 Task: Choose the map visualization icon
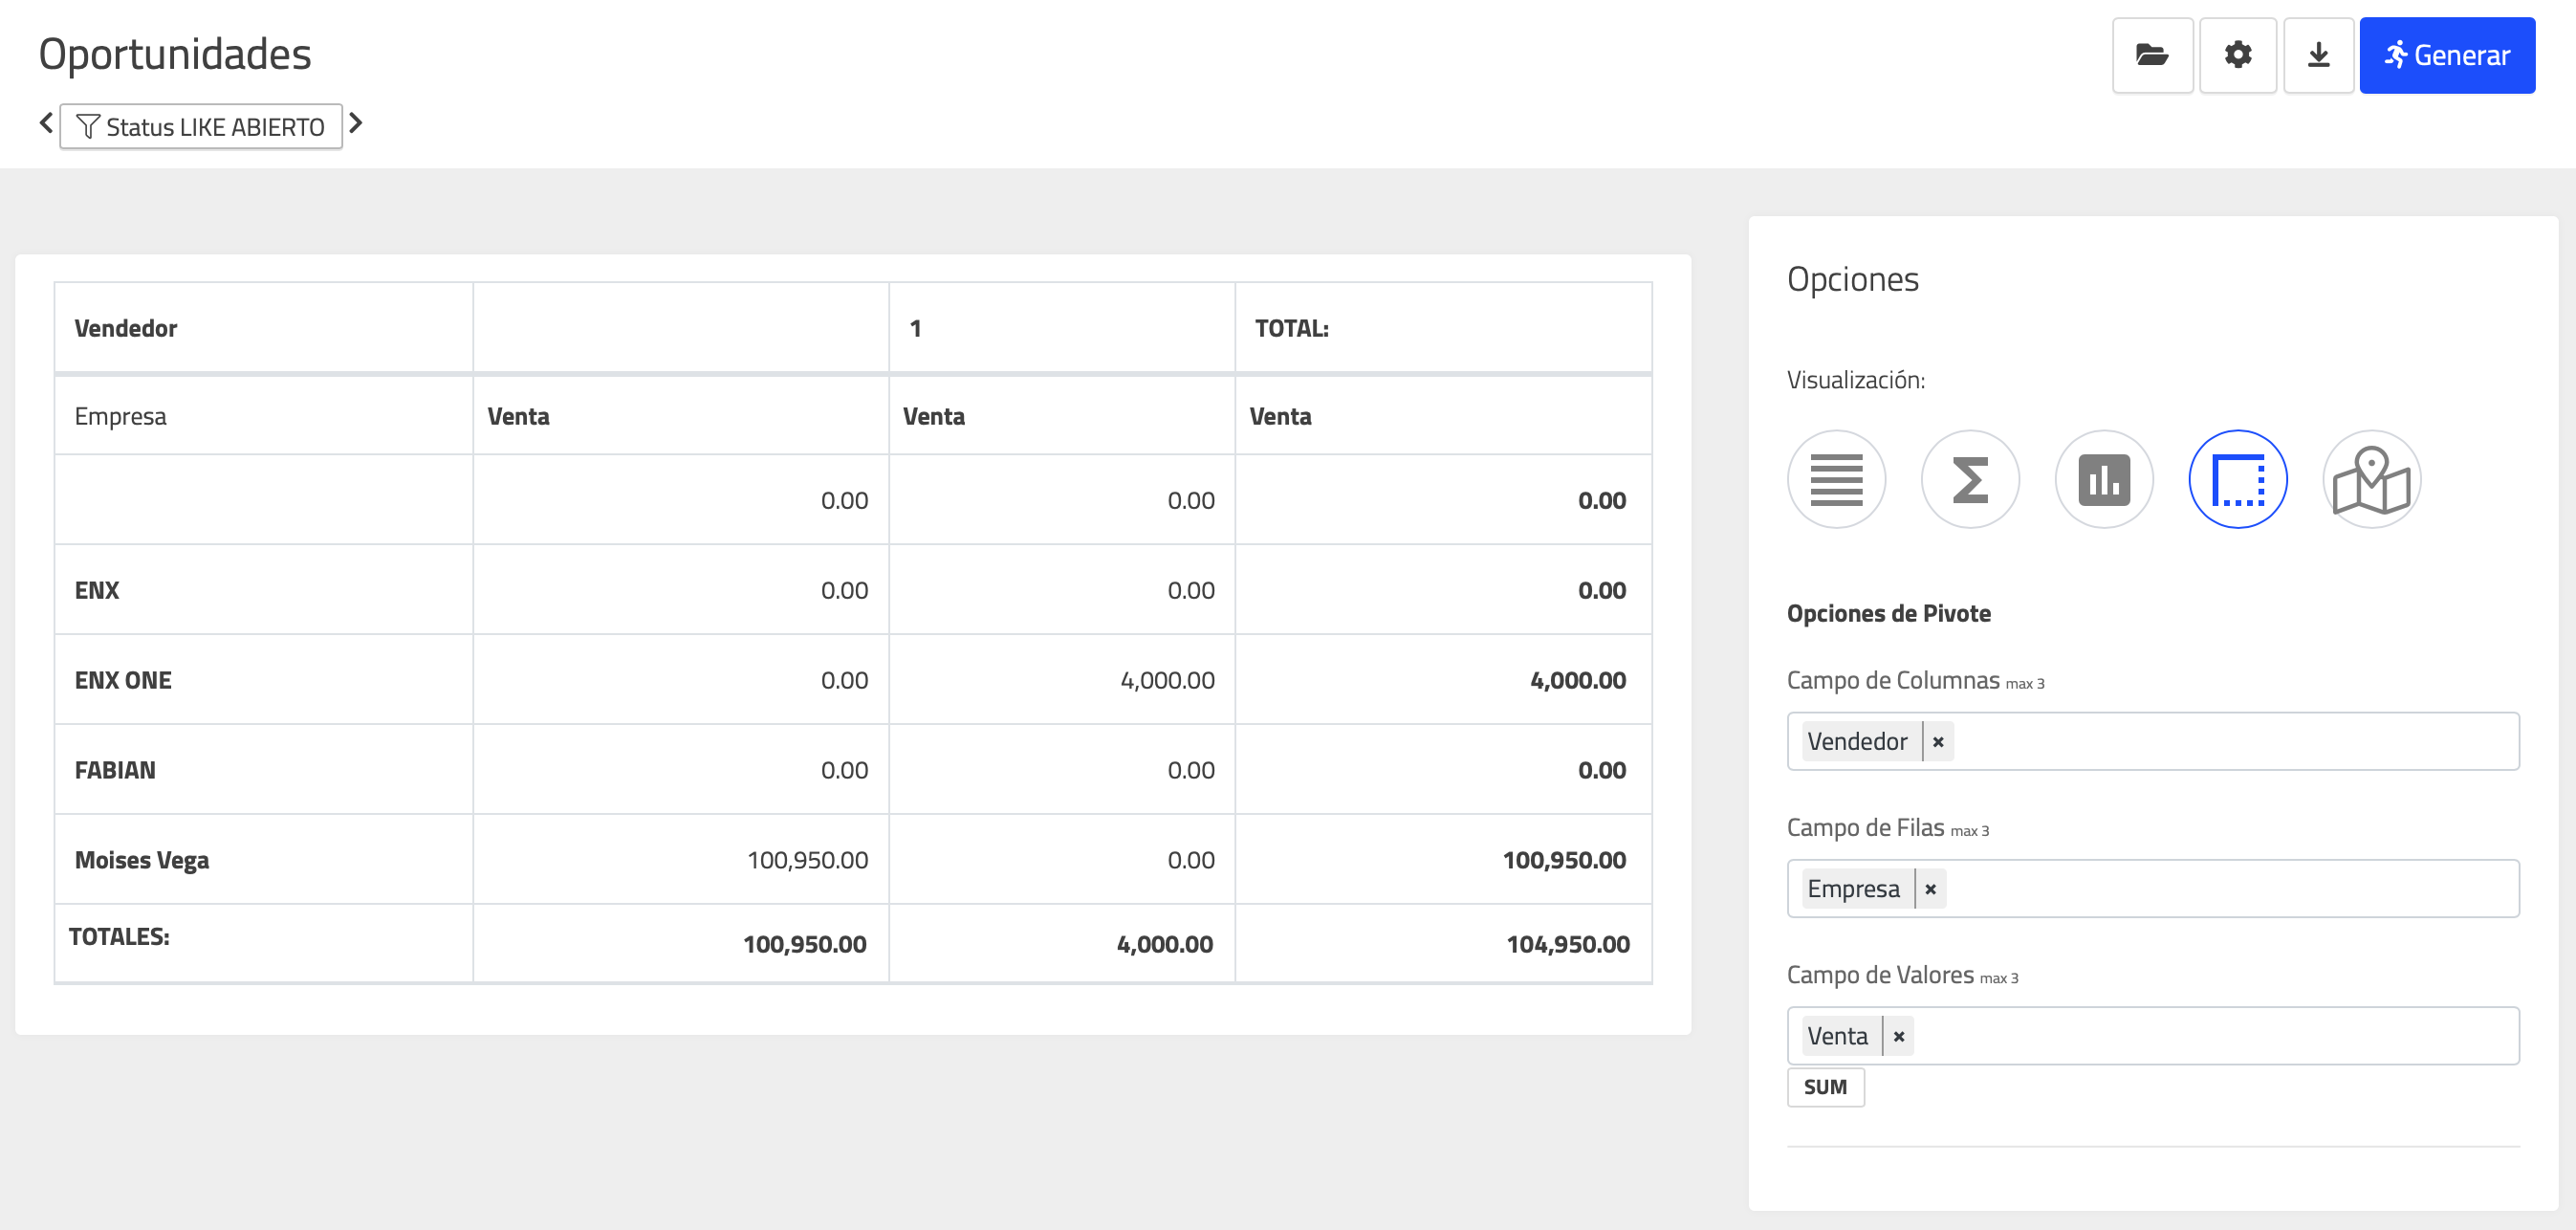point(2371,480)
